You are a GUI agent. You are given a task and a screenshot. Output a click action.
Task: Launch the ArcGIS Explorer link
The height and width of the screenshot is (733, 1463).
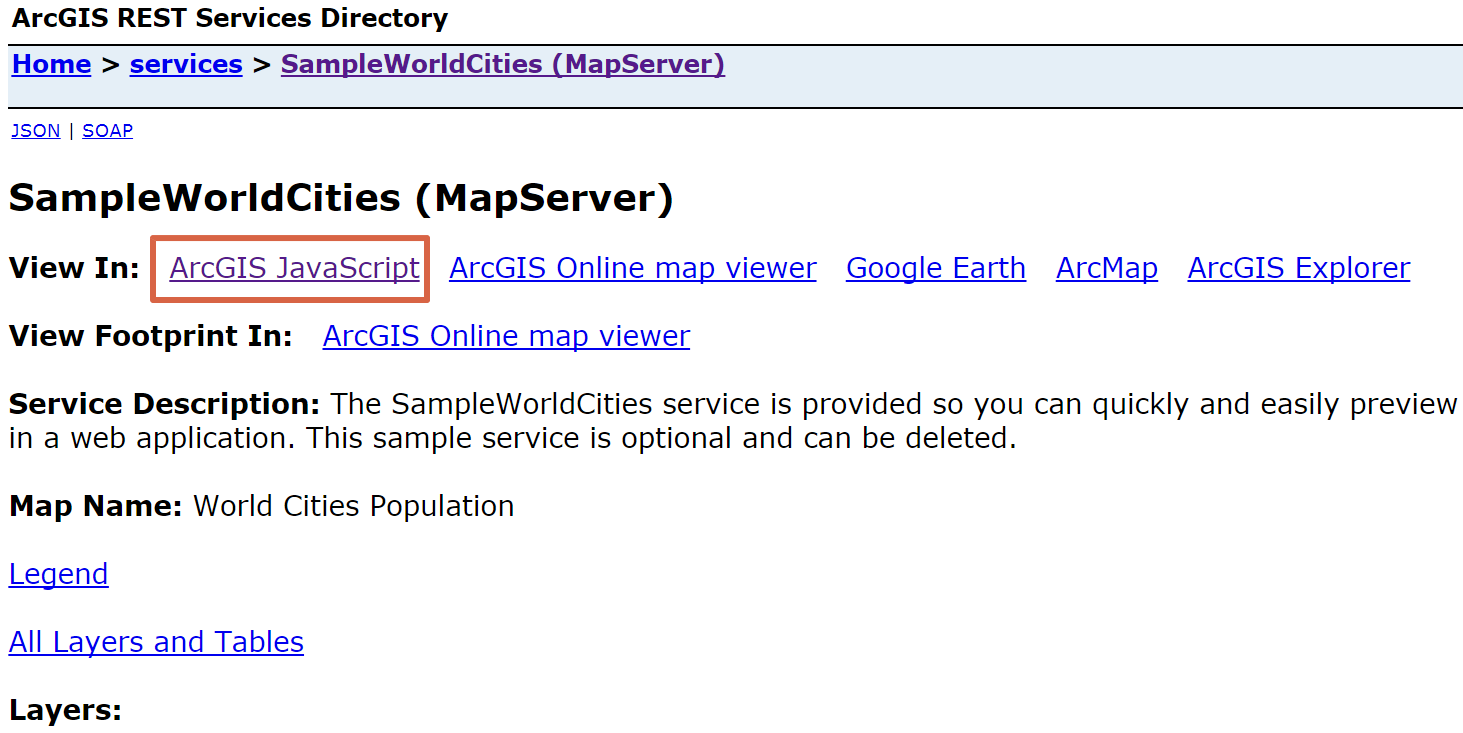(1299, 268)
